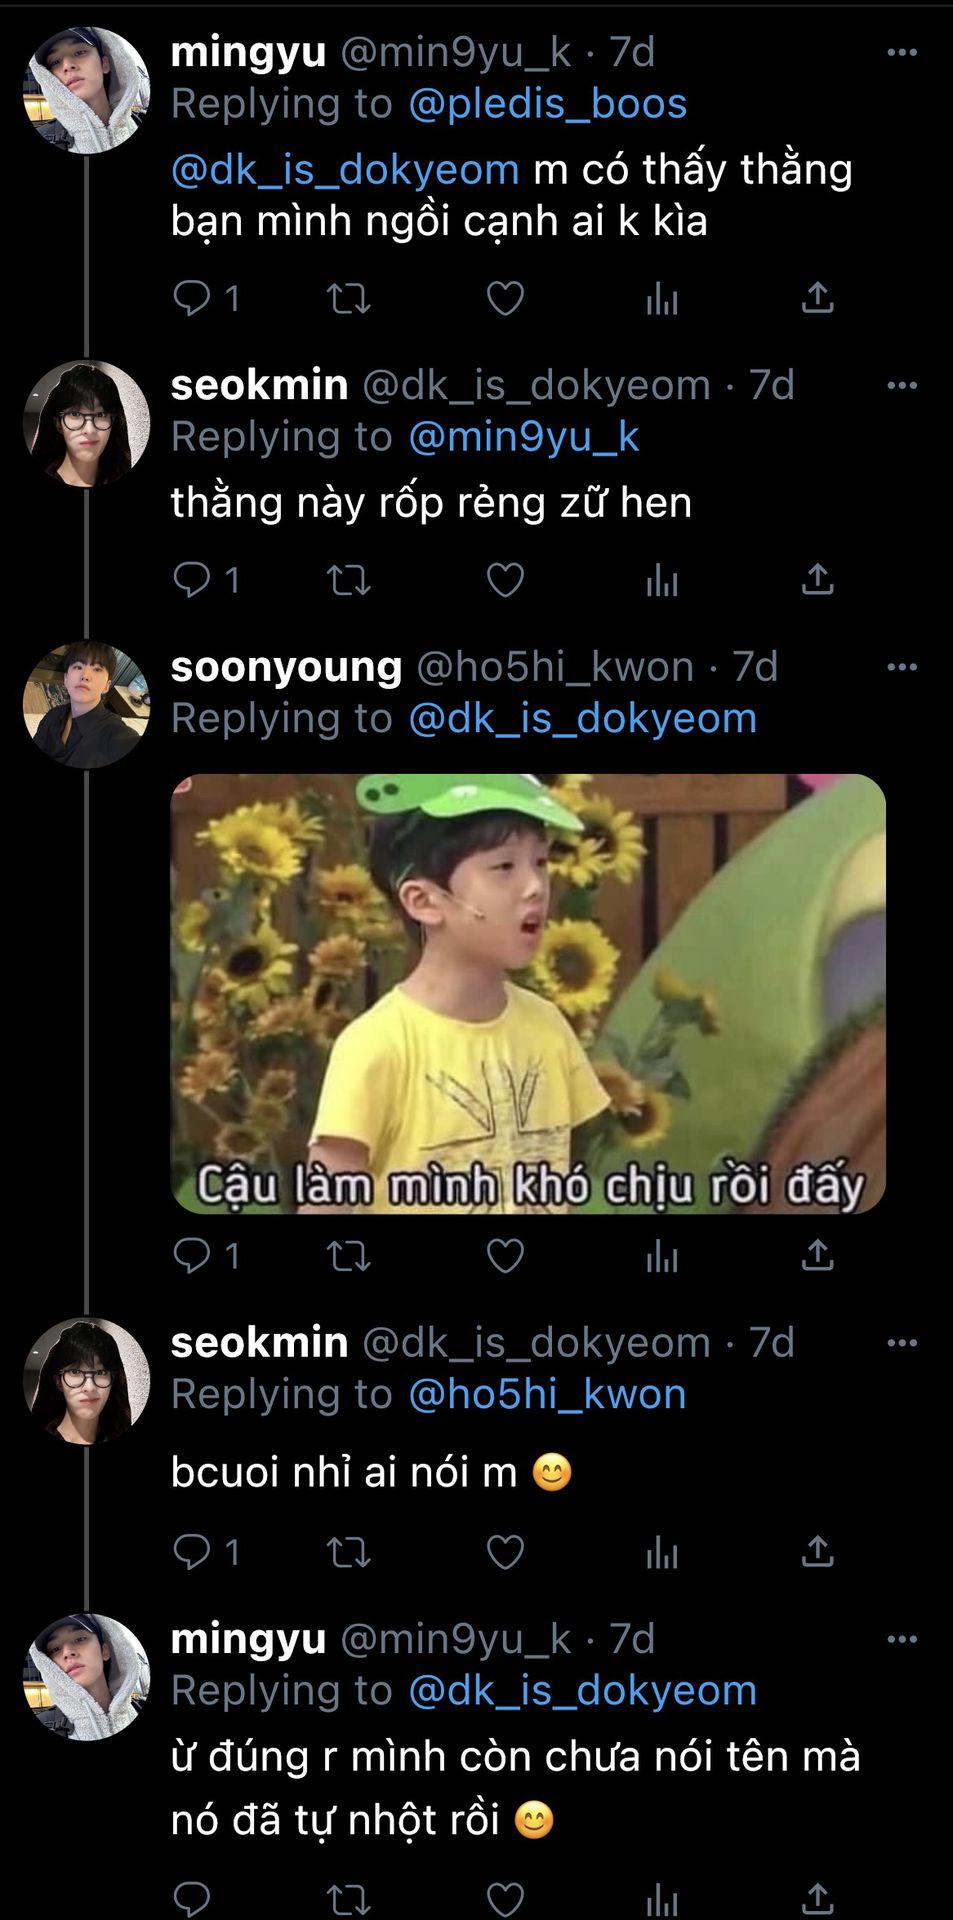Reply to soonyoung's meme image tweet

192,1255
